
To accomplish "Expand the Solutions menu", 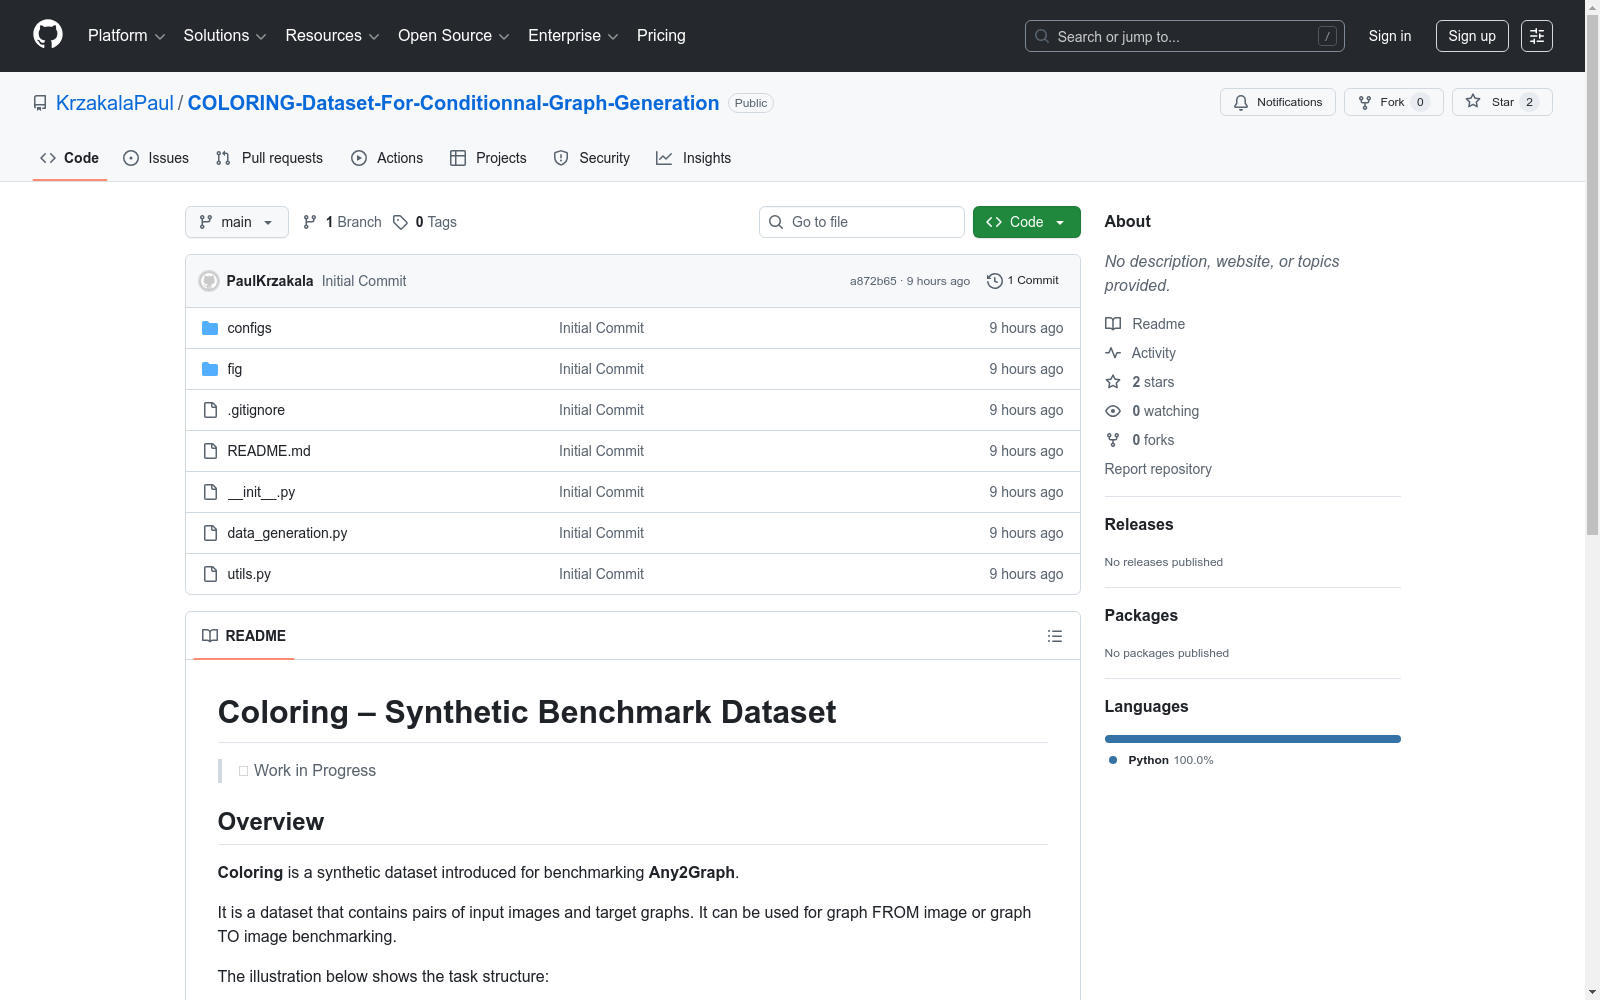I will coord(225,36).
